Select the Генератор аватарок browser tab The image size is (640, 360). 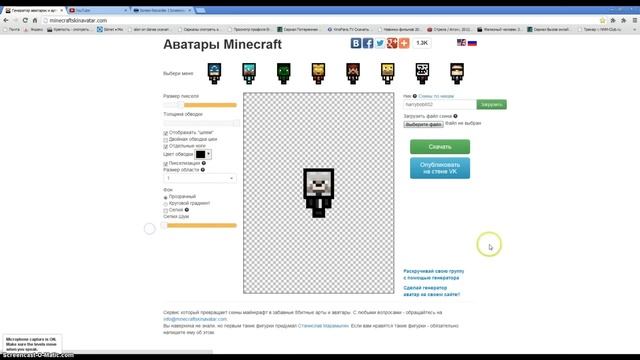(x=34, y=10)
